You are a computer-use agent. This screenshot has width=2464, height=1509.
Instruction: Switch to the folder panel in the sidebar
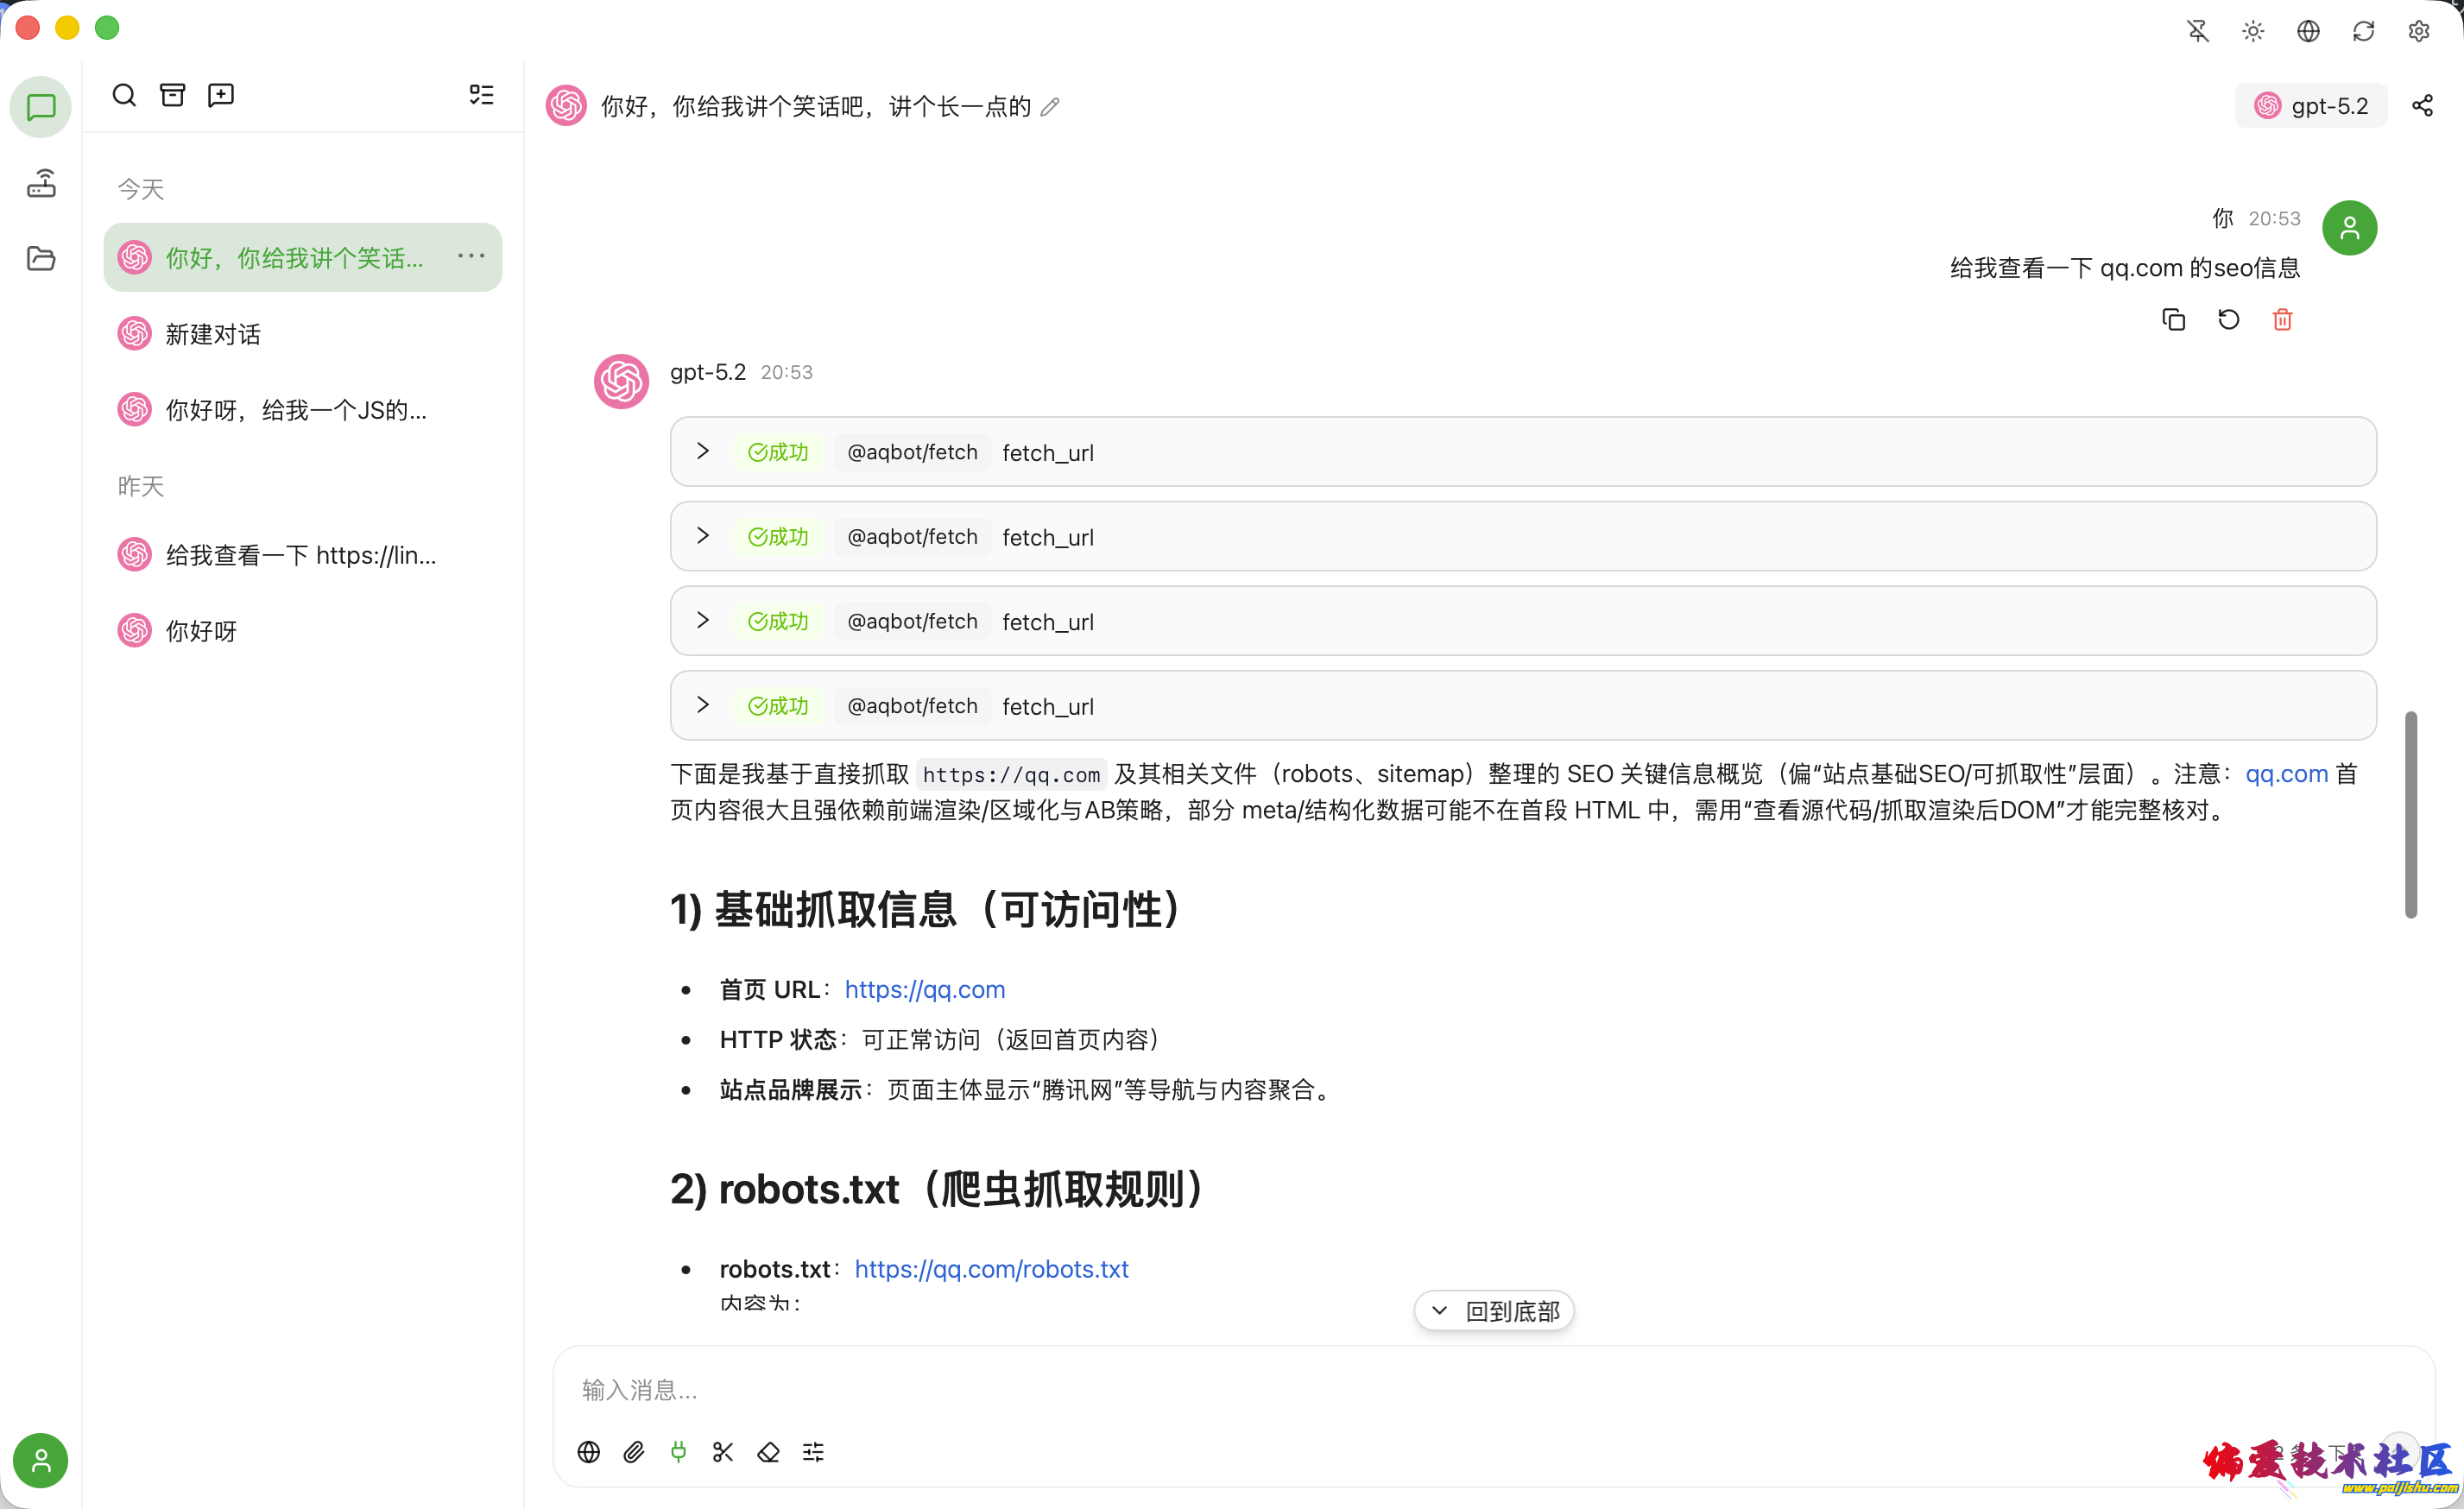point(40,258)
